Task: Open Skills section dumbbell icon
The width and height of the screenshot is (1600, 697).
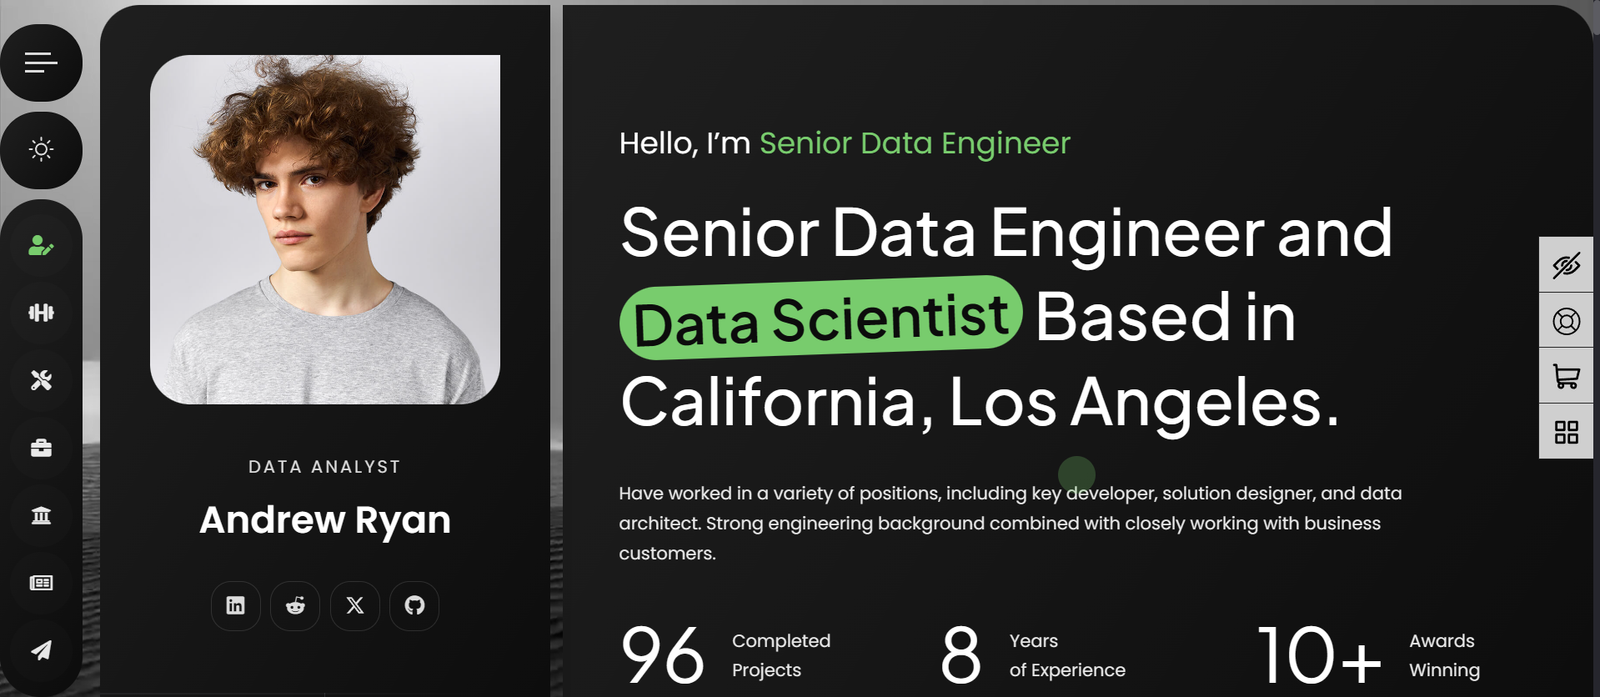Action: (x=41, y=313)
